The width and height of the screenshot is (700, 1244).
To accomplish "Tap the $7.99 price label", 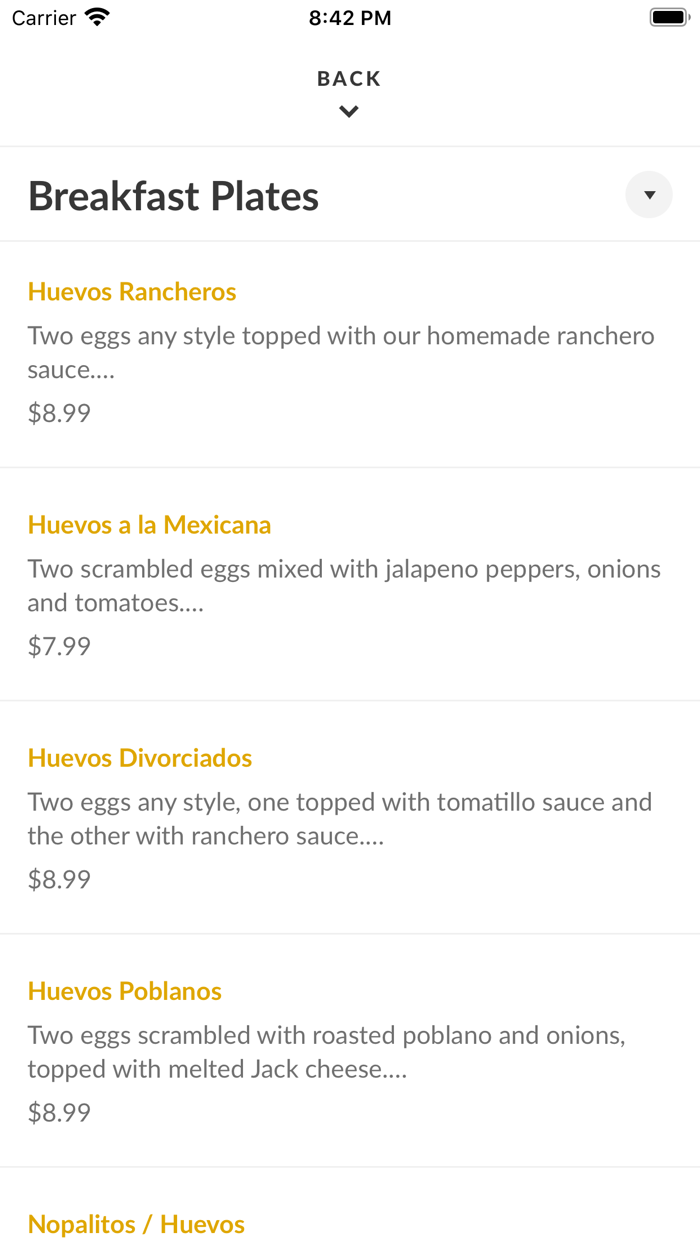I will point(59,645).
